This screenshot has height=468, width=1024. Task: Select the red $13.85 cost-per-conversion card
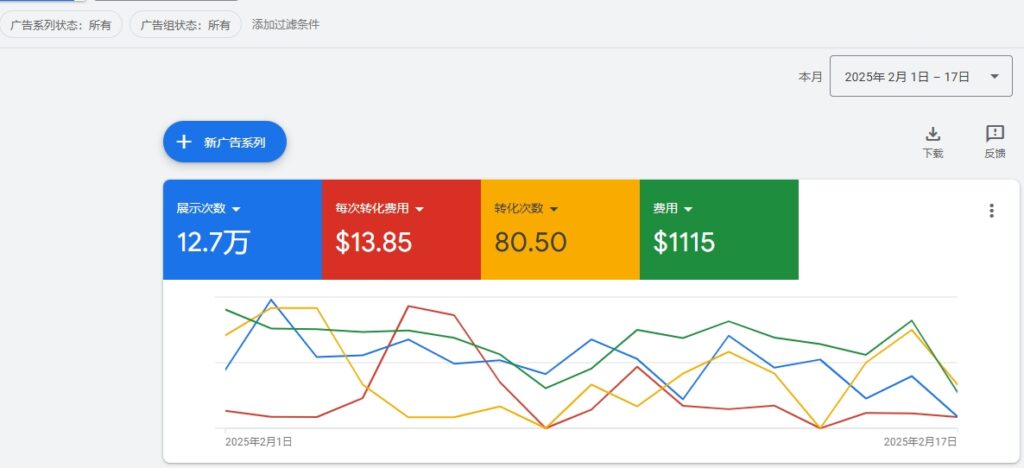click(401, 230)
